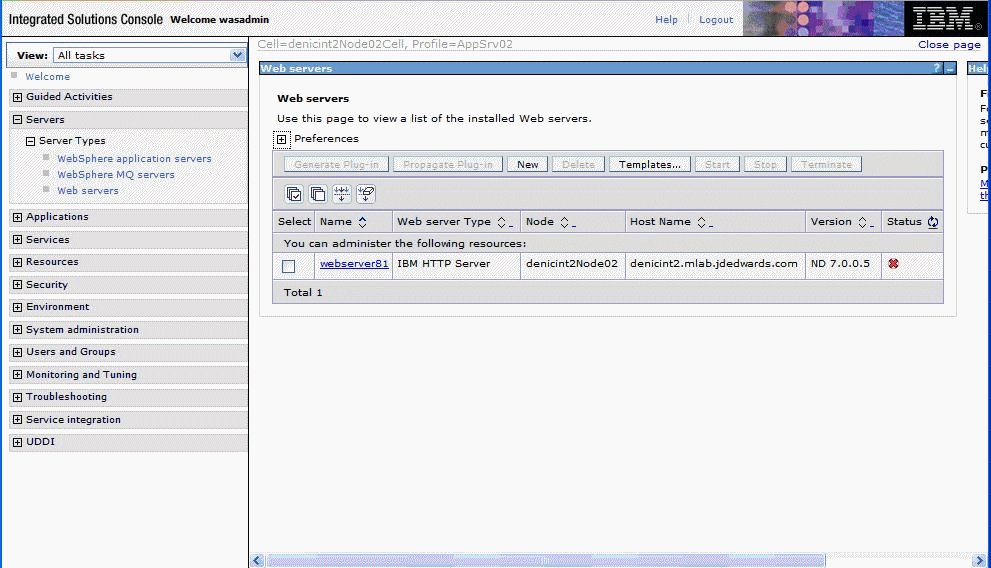The height and width of the screenshot is (568, 991).
Task: Open the Web servers navigation link
Action: tap(88, 190)
